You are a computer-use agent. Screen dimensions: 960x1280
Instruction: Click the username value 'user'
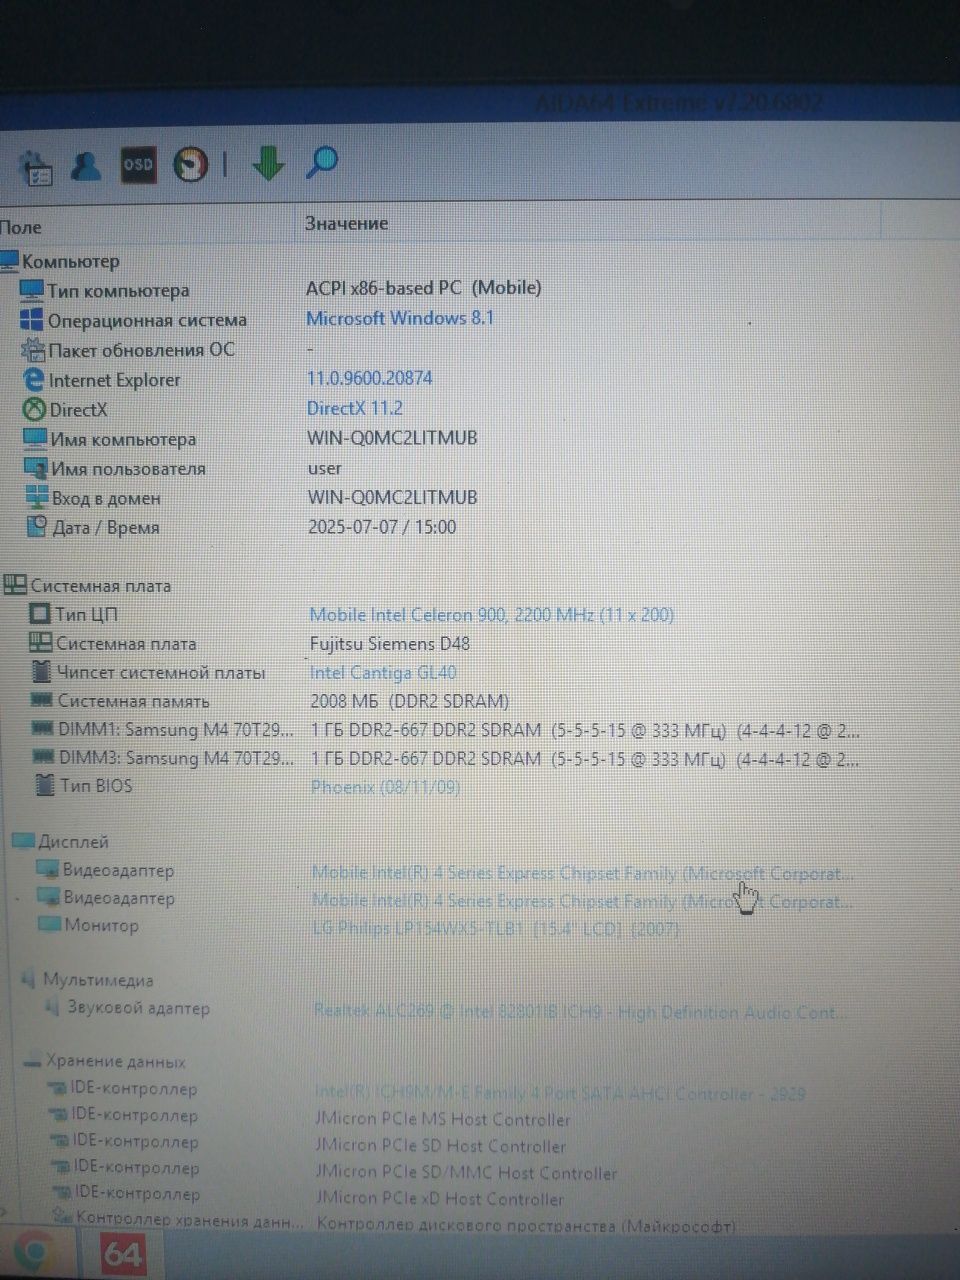[325, 468]
